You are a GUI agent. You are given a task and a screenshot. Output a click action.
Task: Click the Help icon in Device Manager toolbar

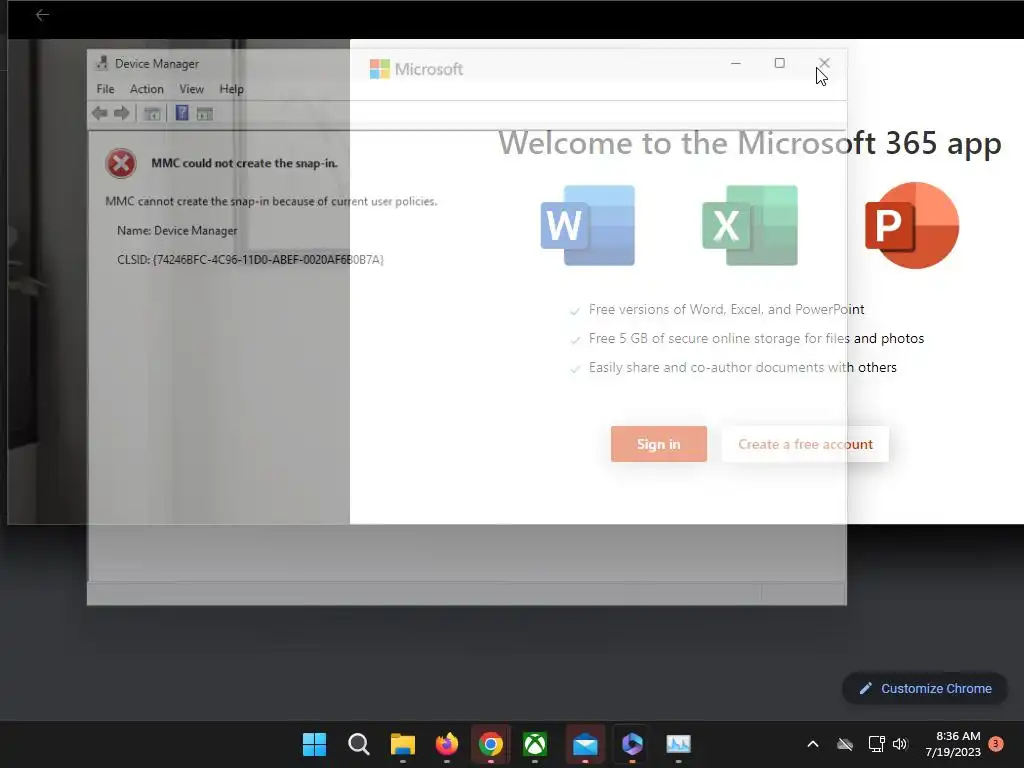(x=182, y=113)
